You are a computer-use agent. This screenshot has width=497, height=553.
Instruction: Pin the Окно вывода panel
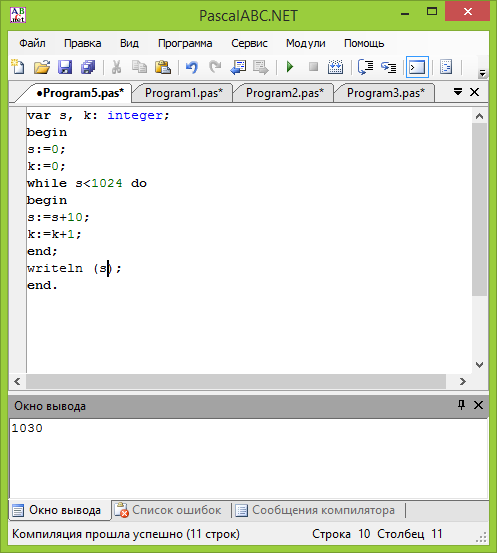pyautogui.click(x=461, y=405)
